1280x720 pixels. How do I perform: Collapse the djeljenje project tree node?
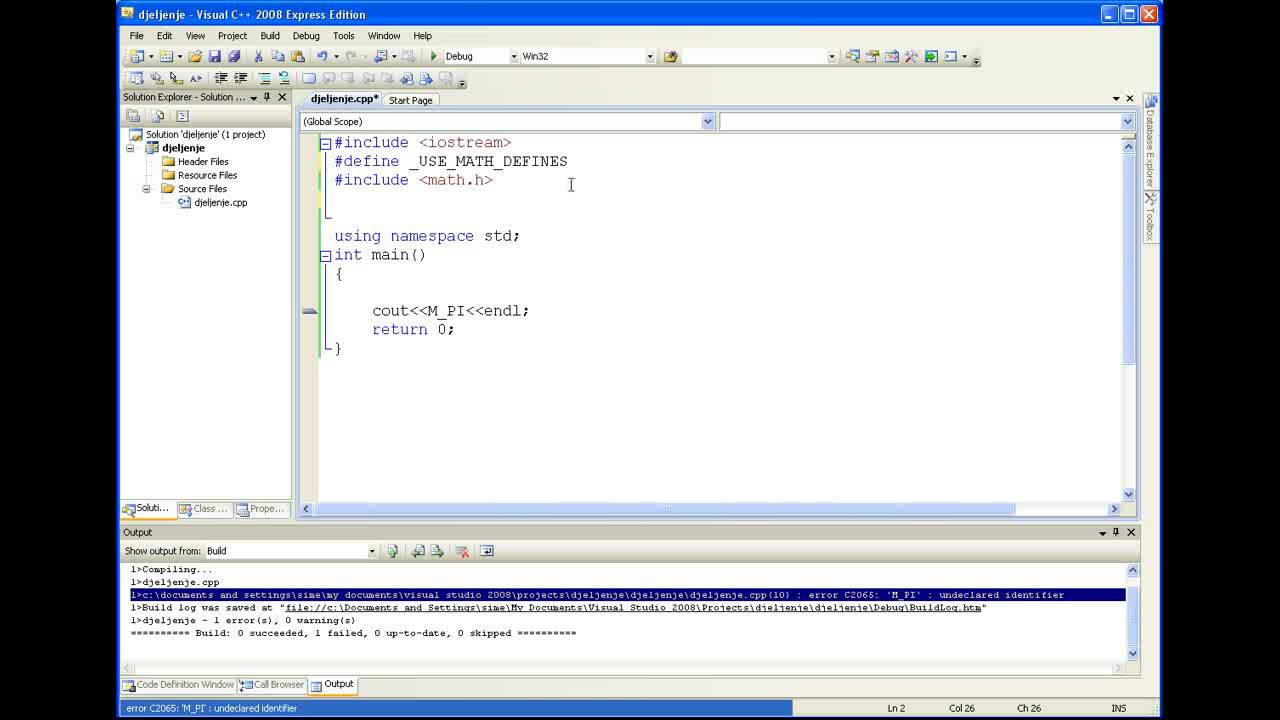click(x=130, y=148)
